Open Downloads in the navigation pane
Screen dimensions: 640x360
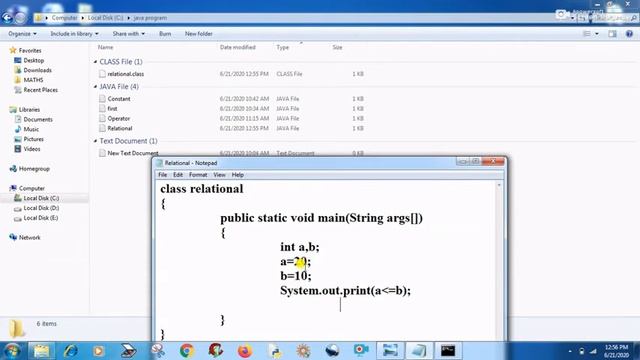pyautogui.click(x=37, y=70)
